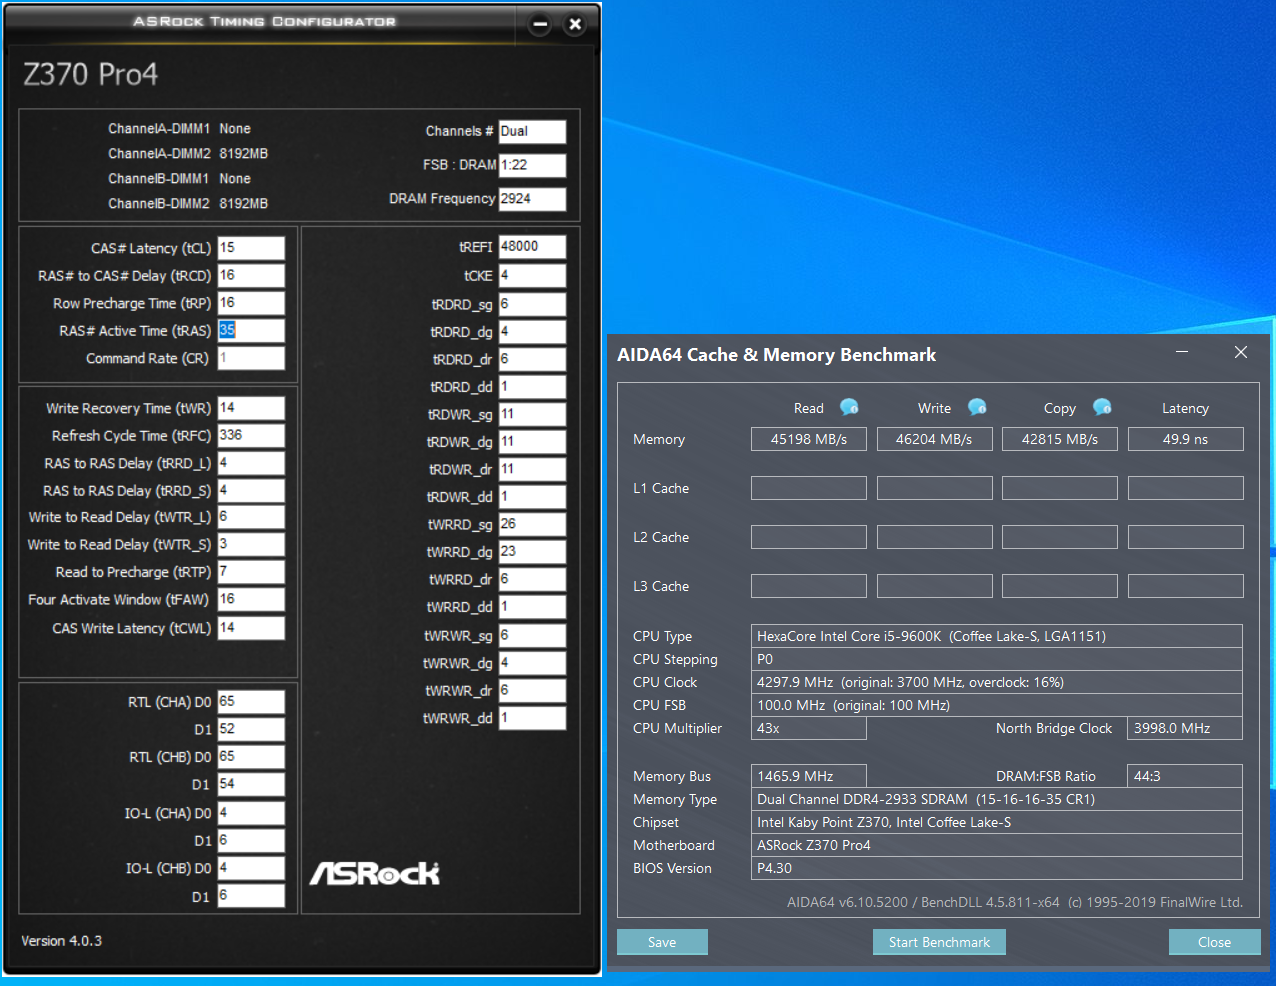The height and width of the screenshot is (986, 1276).
Task: Close the ASRock Timing Configurator window
Action: (x=575, y=24)
